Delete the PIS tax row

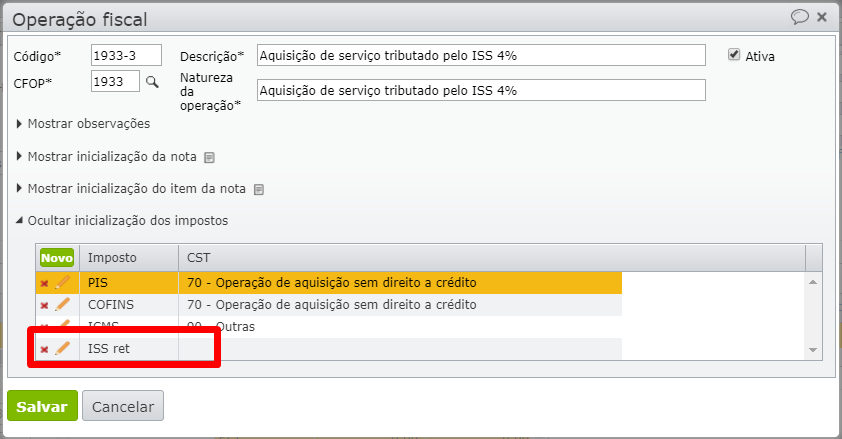tap(45, 283)
